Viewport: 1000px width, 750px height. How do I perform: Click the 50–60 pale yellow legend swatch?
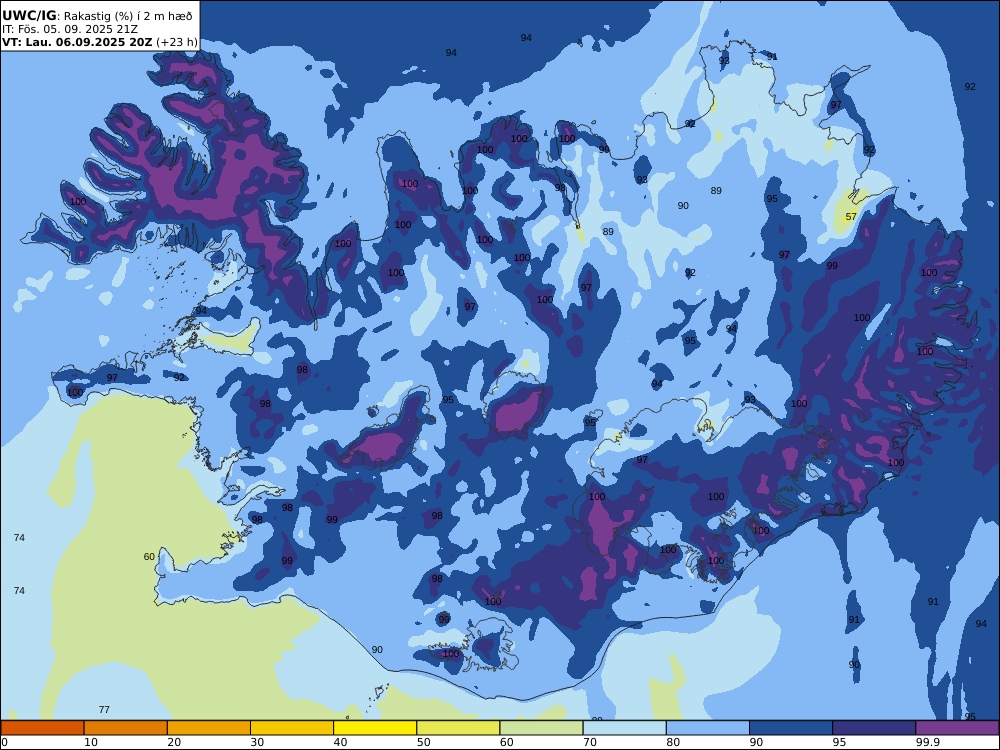tap(459, 728)
